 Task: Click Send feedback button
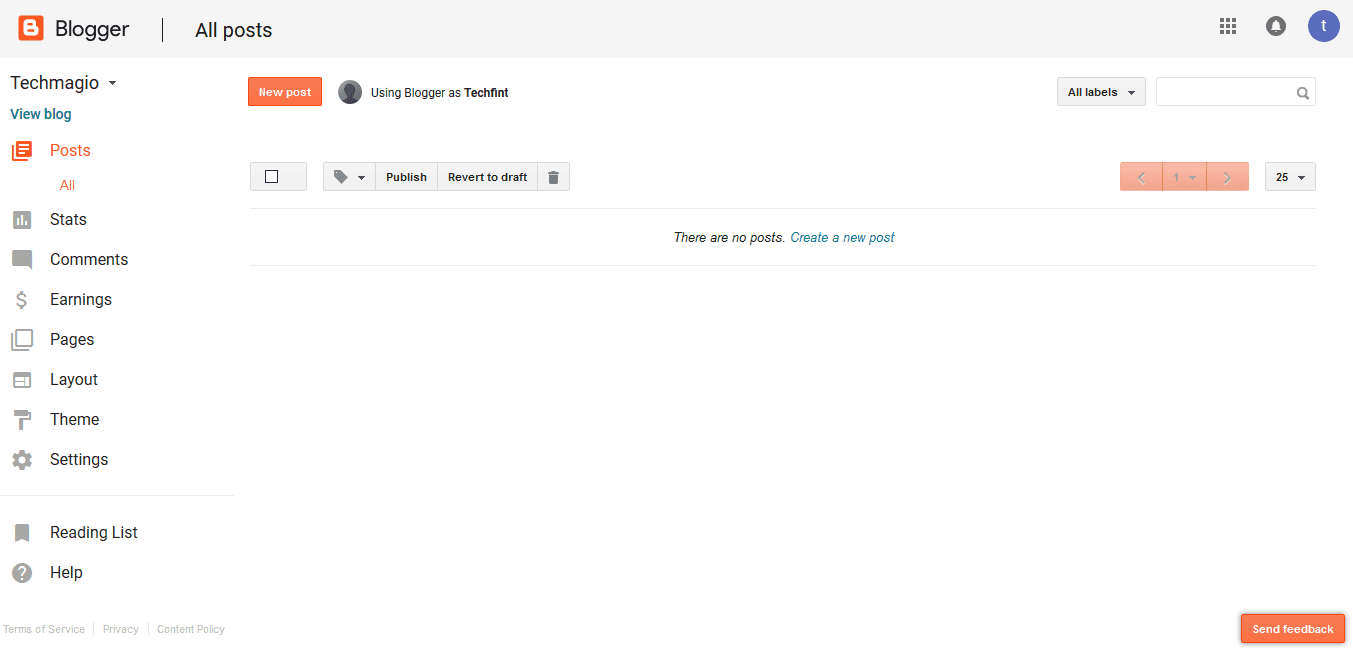pyautogui.click(x=1293, y=629)
